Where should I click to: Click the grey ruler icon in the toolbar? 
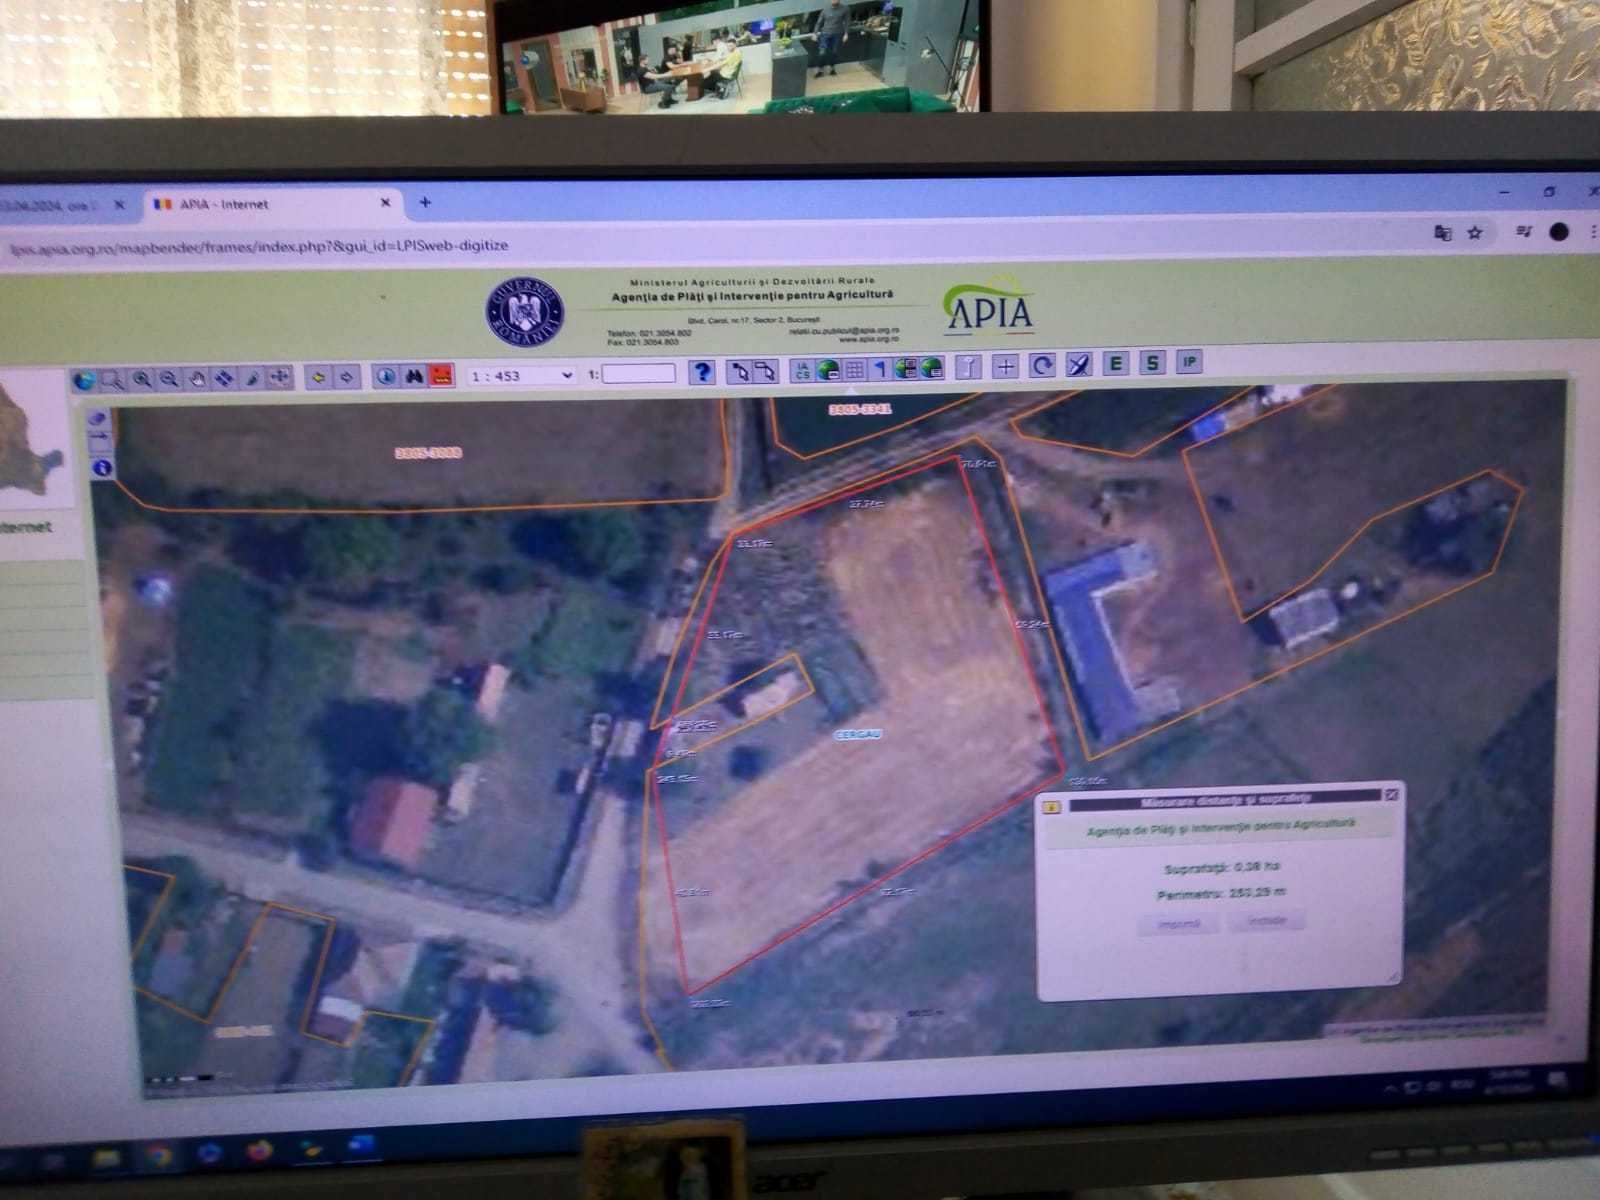[x=968, y=367]
